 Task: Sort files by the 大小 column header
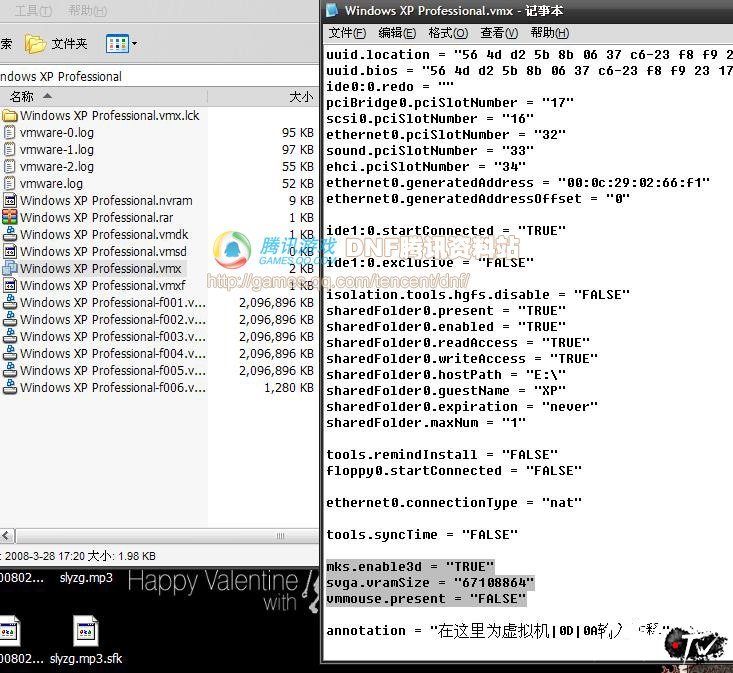click(300, 97)
